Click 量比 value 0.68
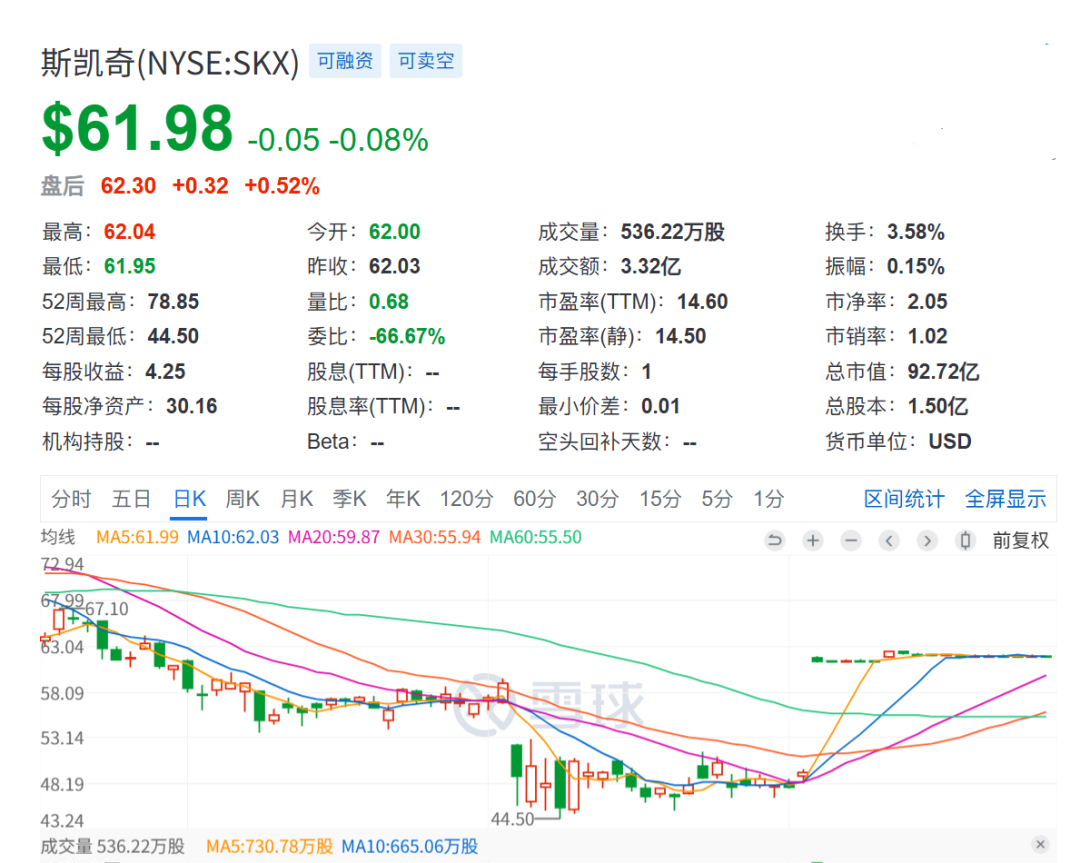 click(x=388, y=302)
